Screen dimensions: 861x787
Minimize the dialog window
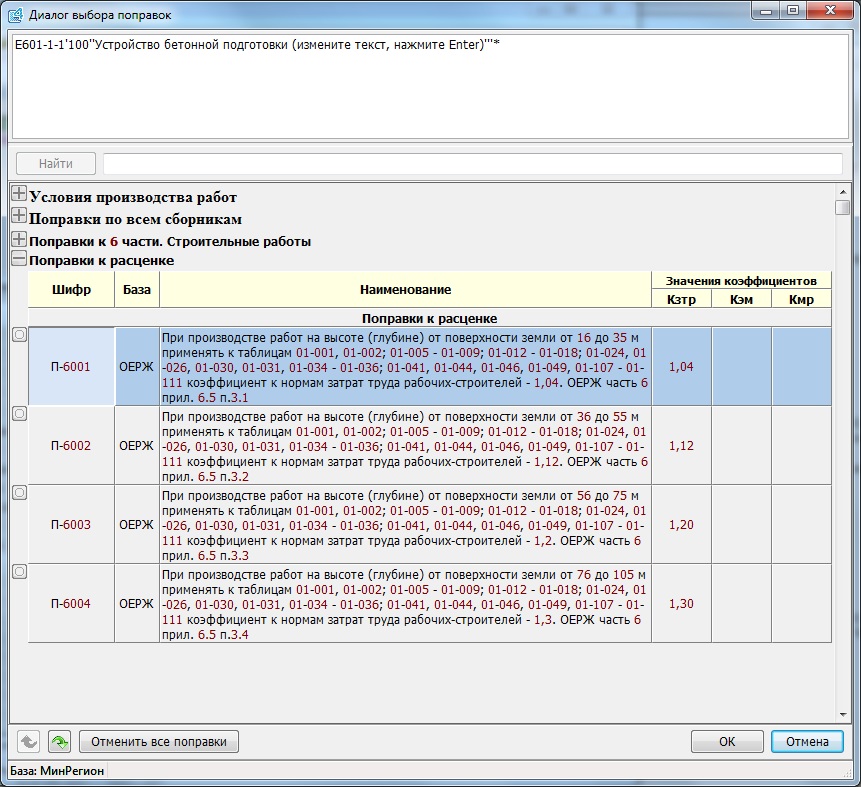764,13
